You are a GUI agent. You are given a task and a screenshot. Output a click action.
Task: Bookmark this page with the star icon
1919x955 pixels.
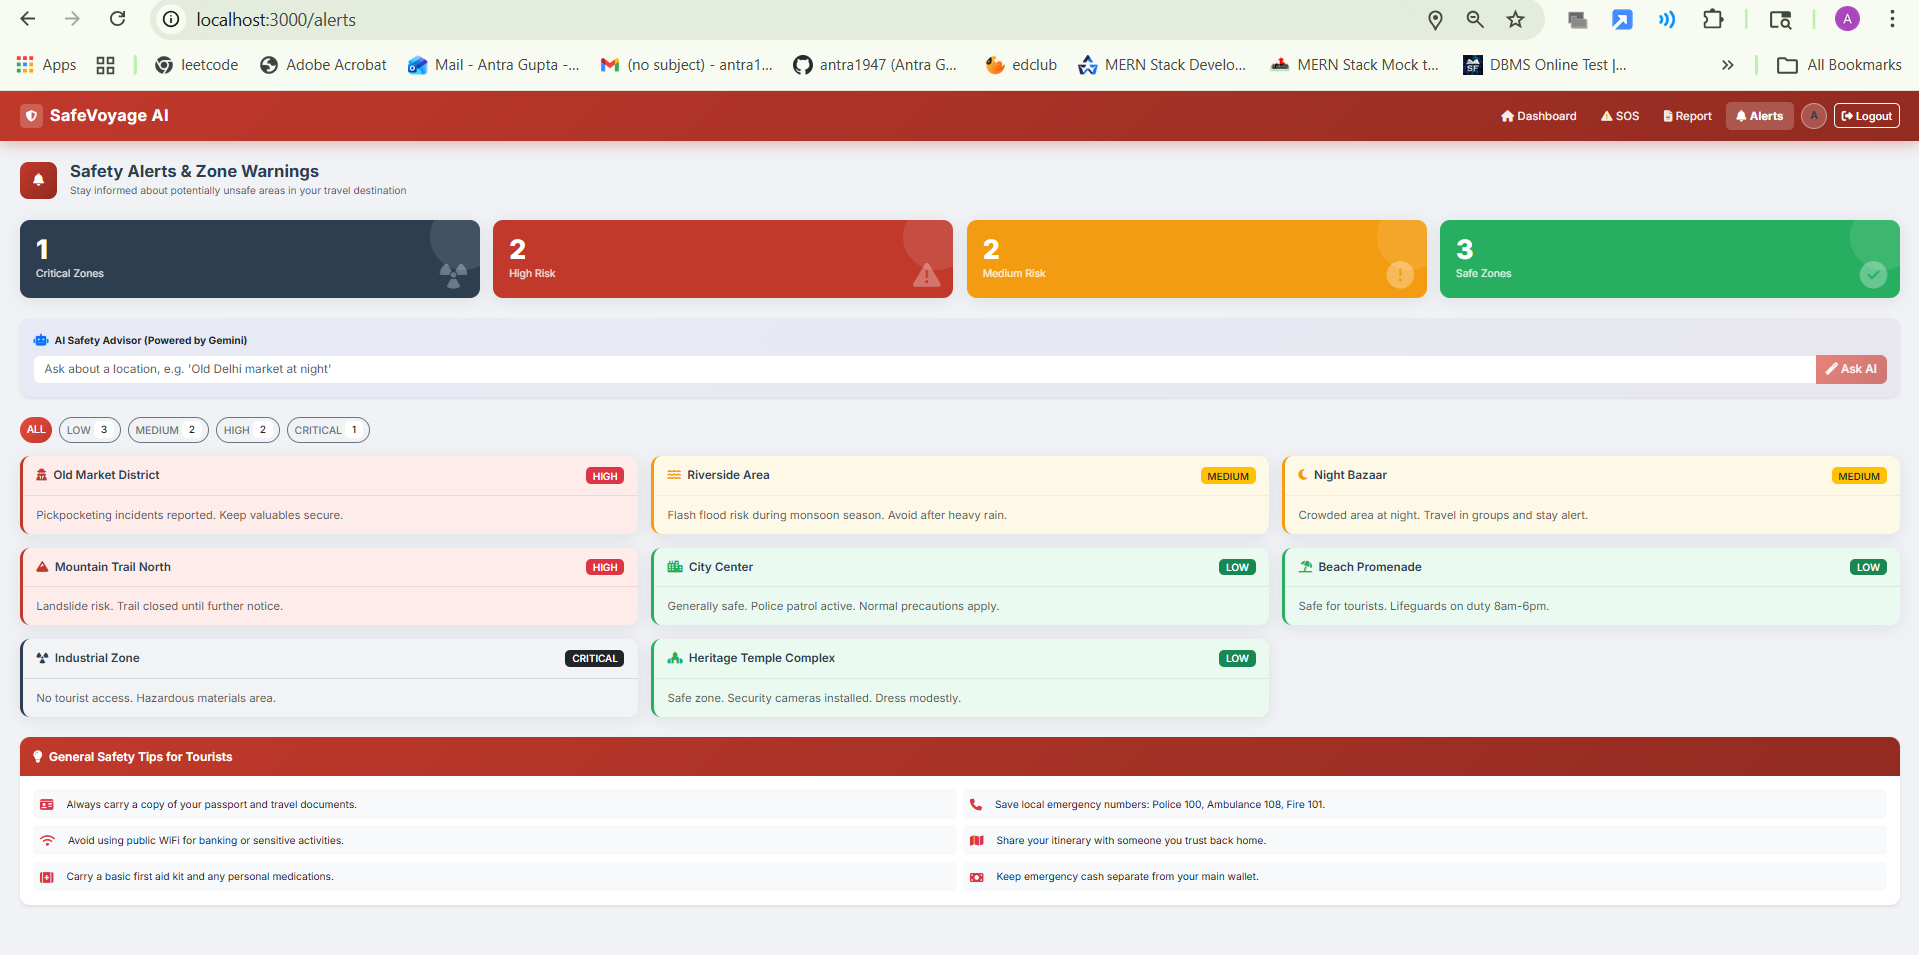[1516, 19]
